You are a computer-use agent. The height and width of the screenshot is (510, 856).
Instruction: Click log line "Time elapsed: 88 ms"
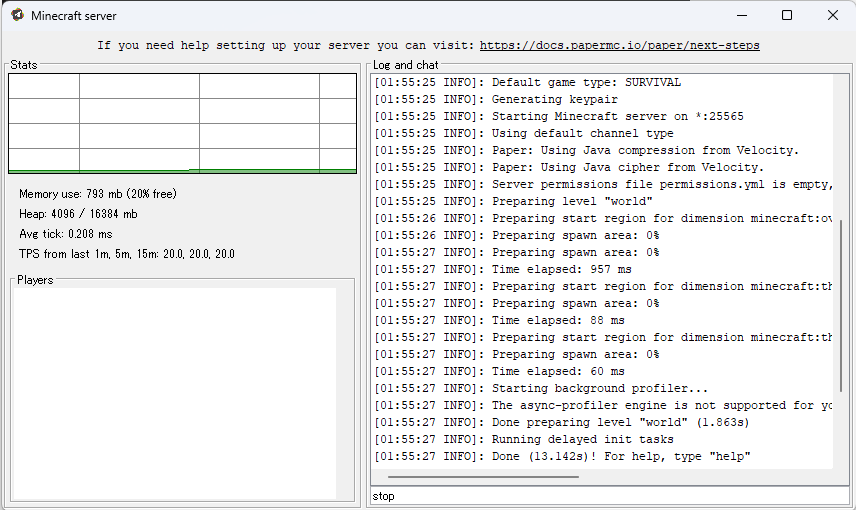tap(499, 320)
